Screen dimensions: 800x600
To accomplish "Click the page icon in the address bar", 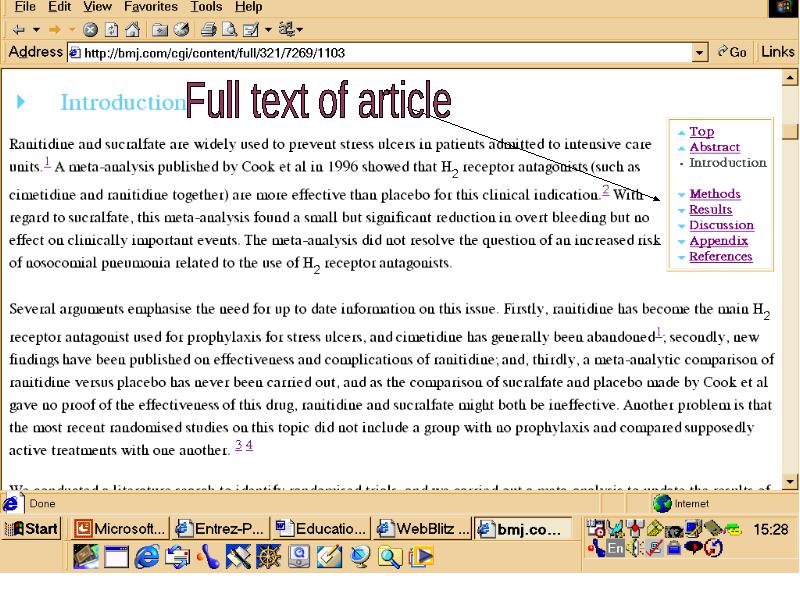I will pyautogui.click(x=75, y=53).
